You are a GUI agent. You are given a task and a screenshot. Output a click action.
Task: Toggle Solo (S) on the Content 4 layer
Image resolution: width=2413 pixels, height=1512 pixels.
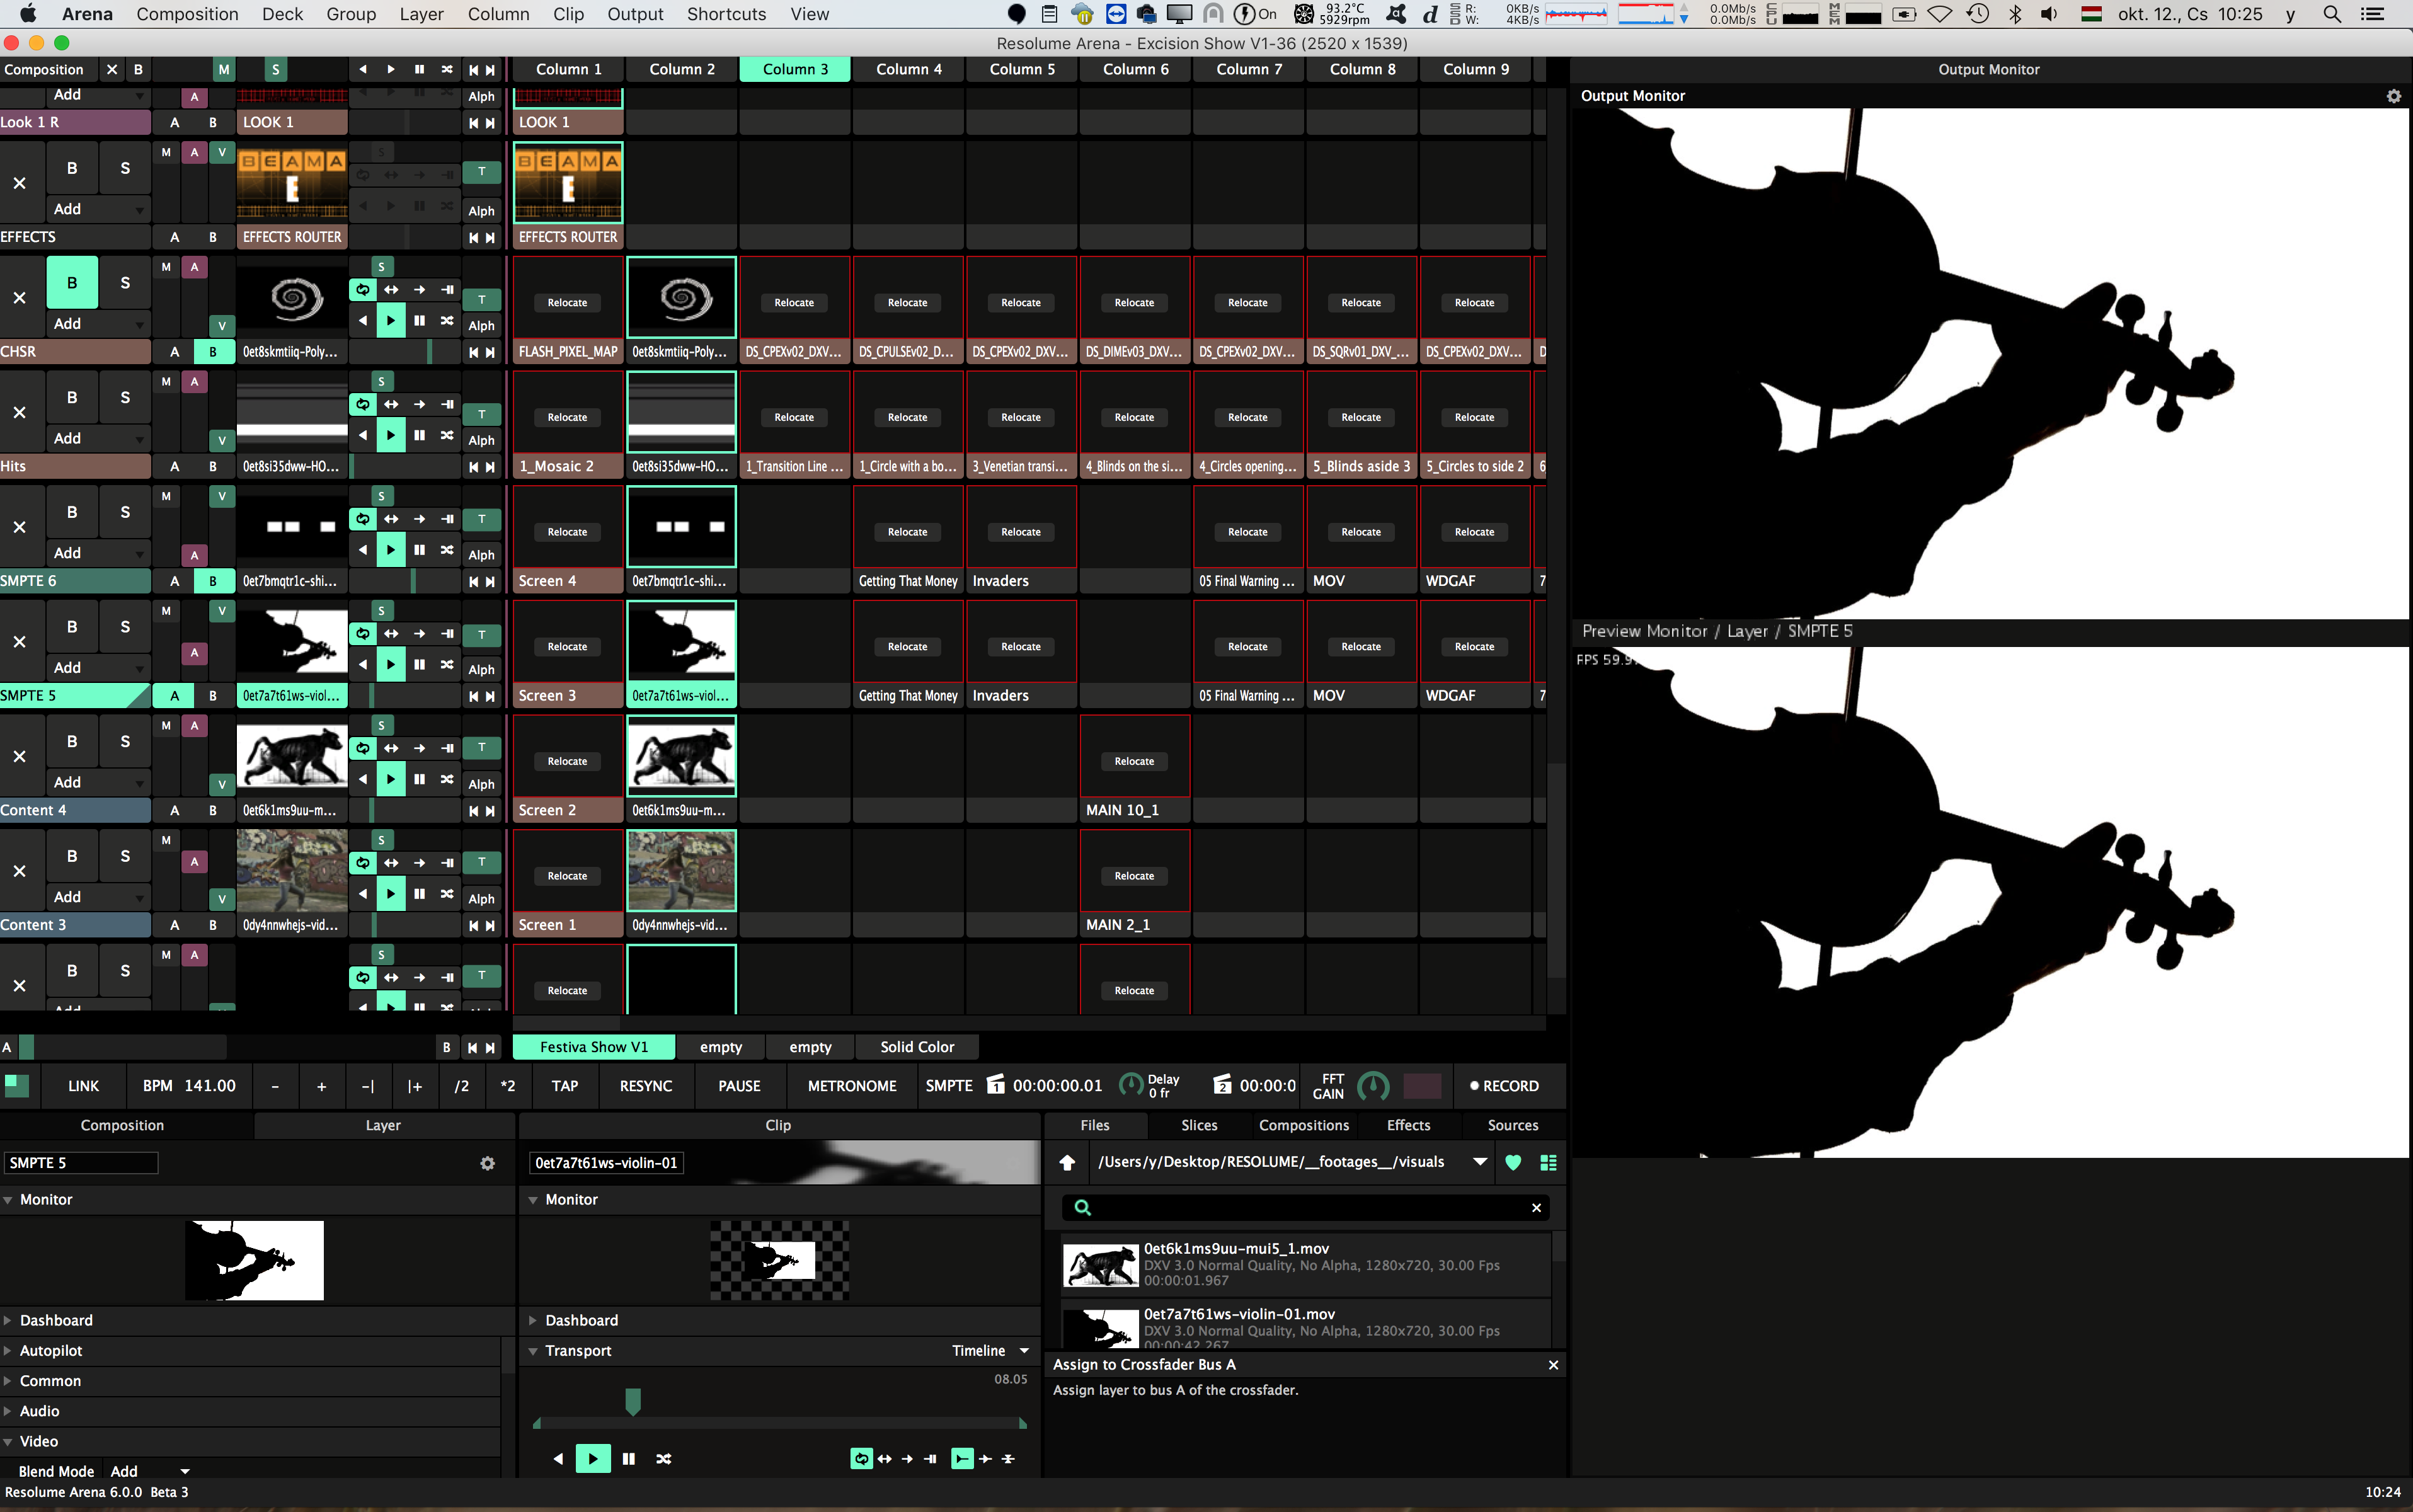coord(124,742)
